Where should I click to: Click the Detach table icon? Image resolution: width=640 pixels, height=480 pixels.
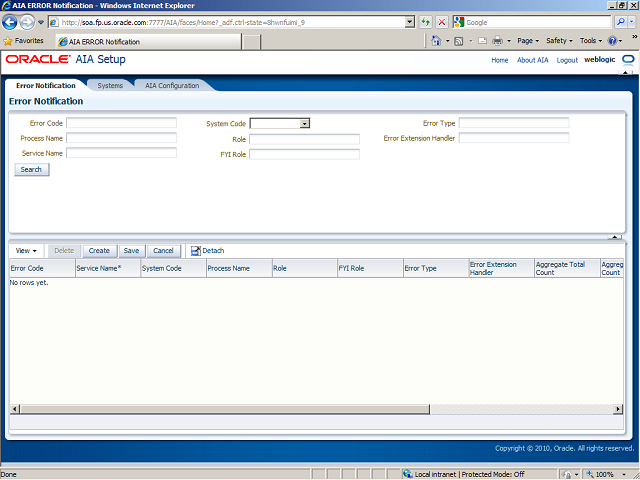click(x=196, y=251)
